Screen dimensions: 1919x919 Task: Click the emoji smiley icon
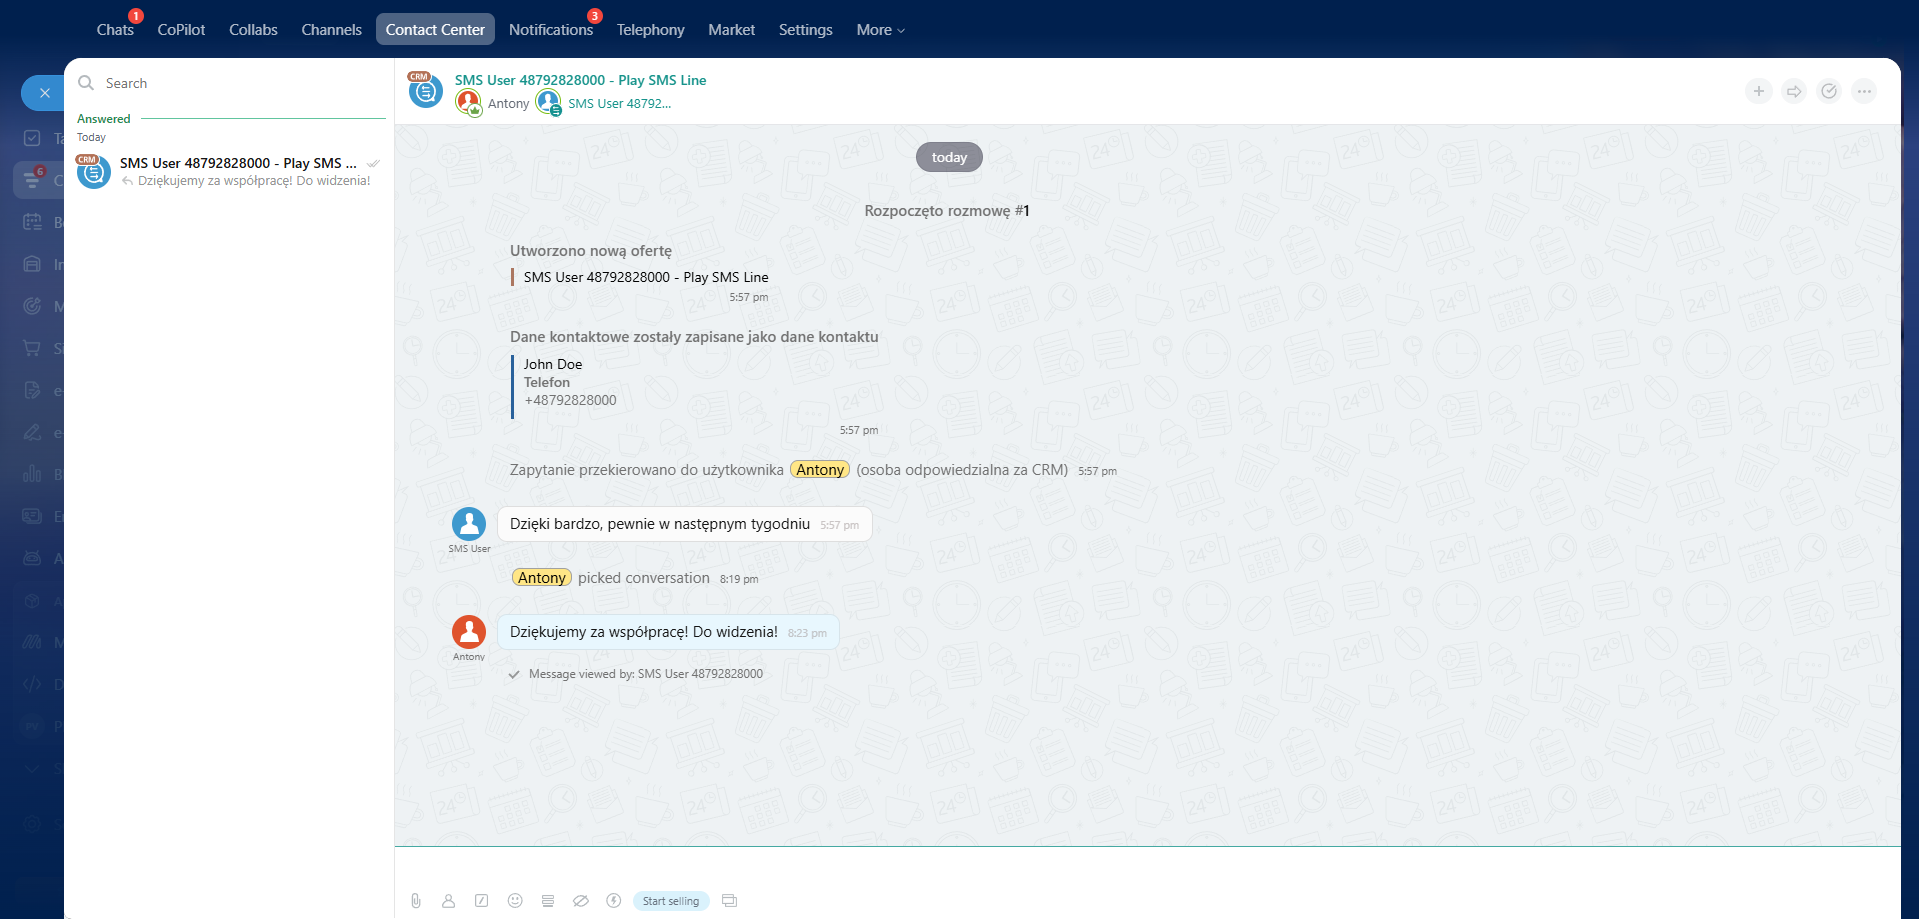(x=515, y=901)
